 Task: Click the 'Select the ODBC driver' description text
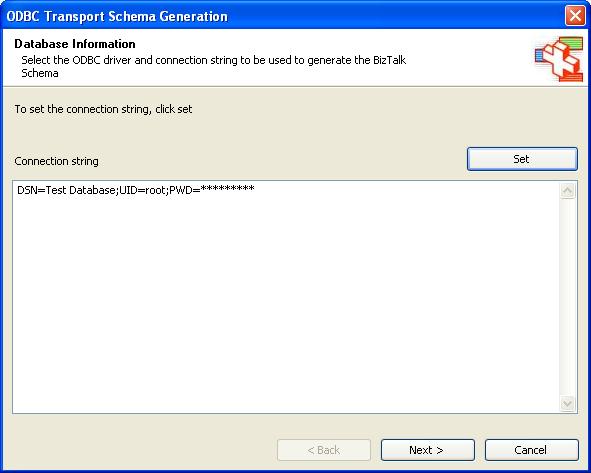pos(213,66)
